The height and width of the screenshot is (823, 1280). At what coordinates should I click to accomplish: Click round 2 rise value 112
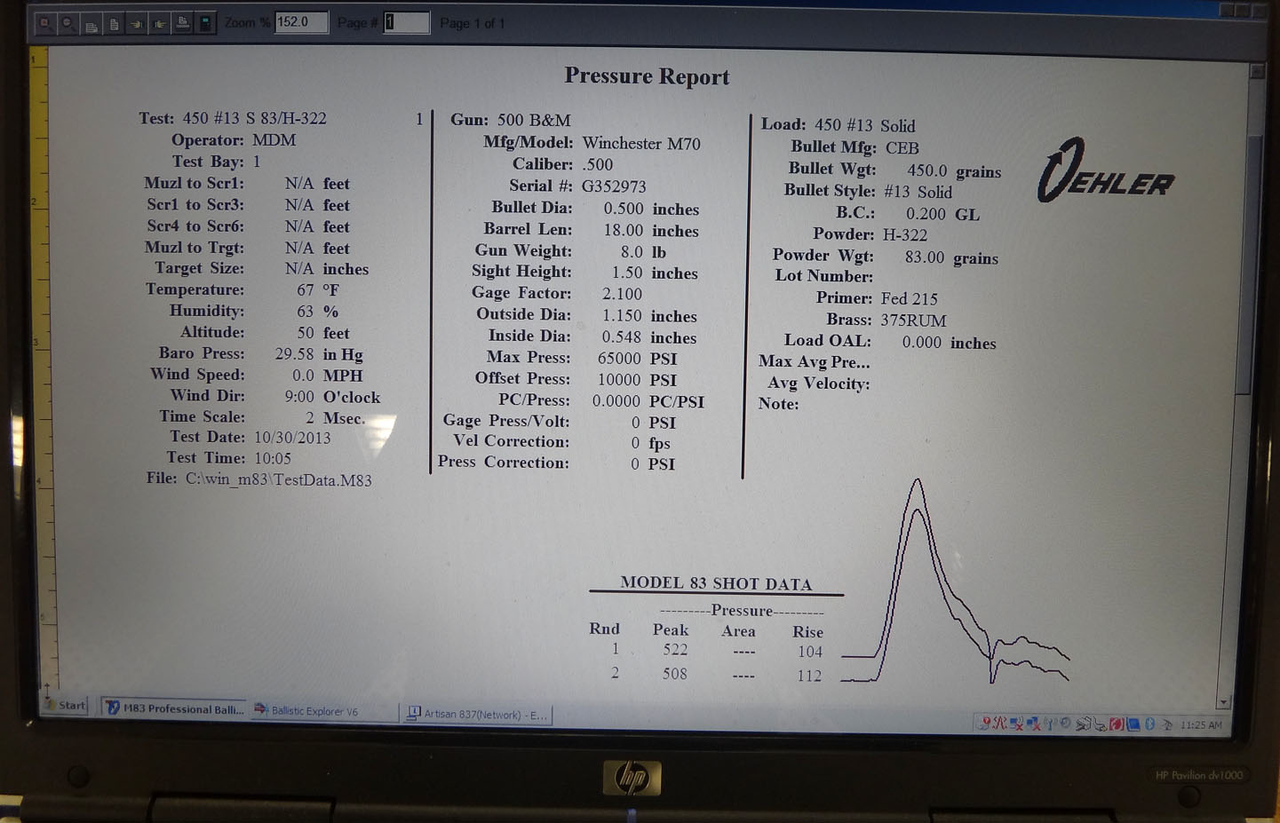(x=809, y=676)
